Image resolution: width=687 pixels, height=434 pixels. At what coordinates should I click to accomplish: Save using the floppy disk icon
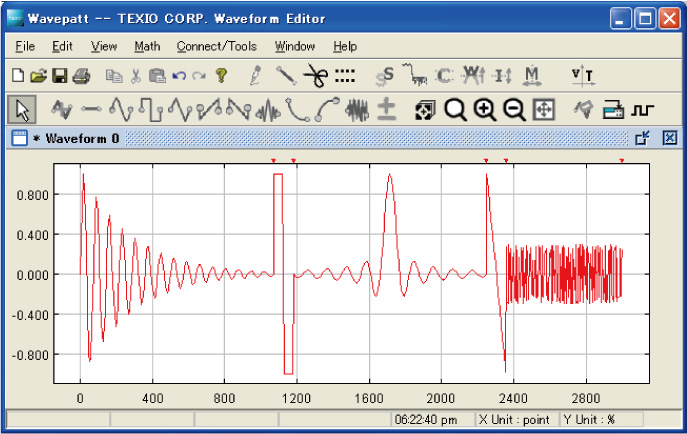pyautogui.click(x=60, y=76)
